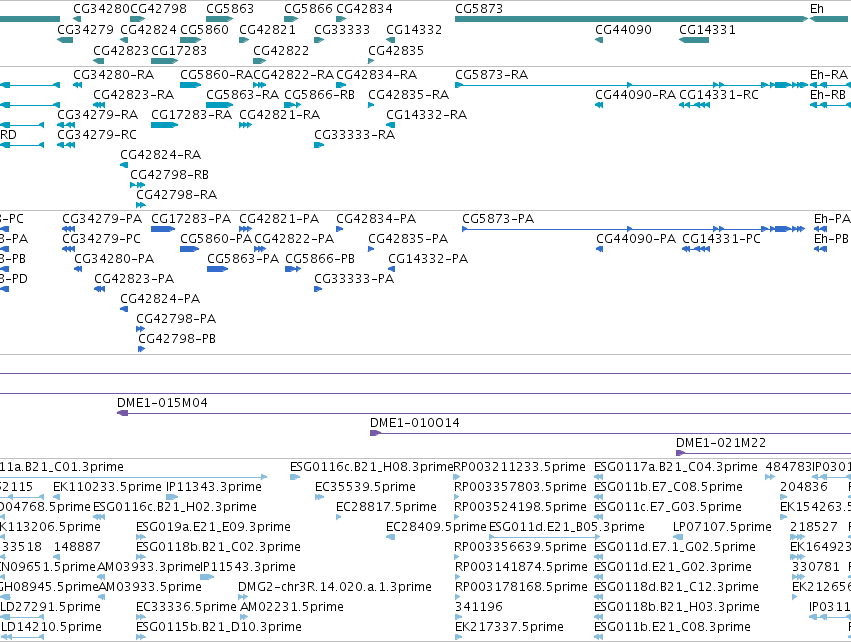Image resolution: width=851 pixels, height=642 pixels.
Task: Open transcript CG5866-RB
Action: [x=320, y=94]
